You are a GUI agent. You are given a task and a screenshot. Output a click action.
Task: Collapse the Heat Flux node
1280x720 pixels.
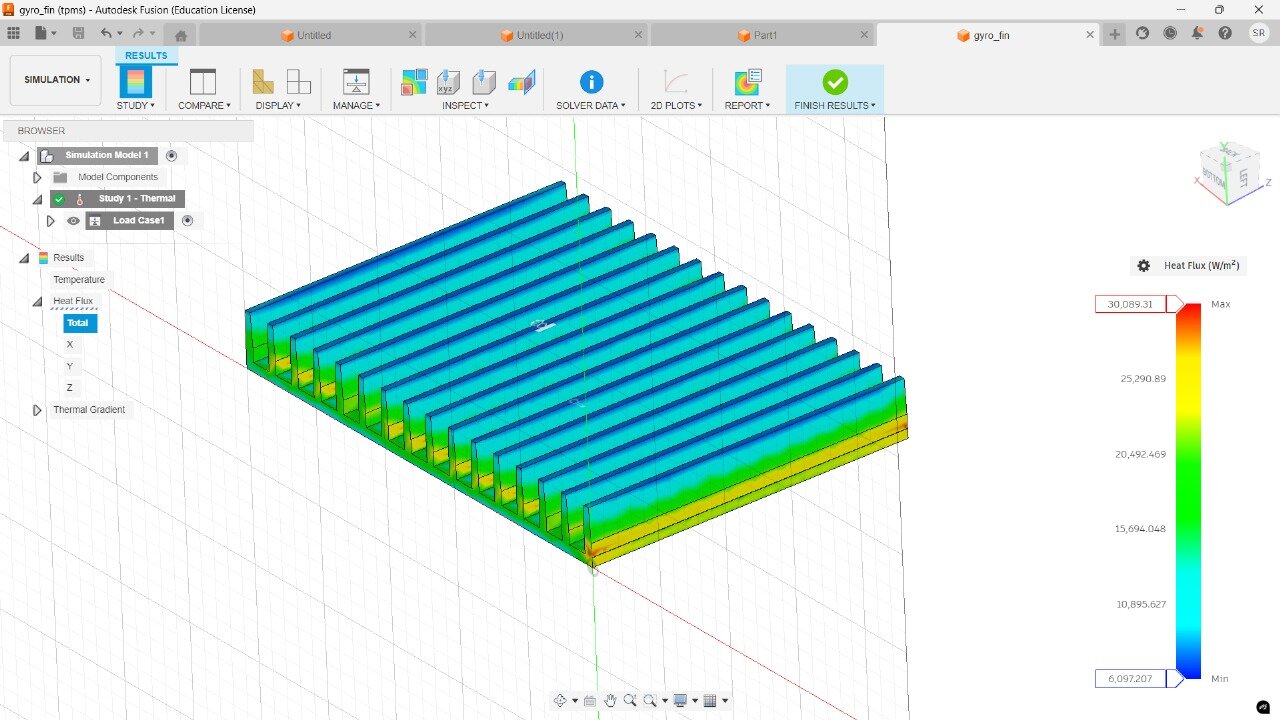click(38, 302)
